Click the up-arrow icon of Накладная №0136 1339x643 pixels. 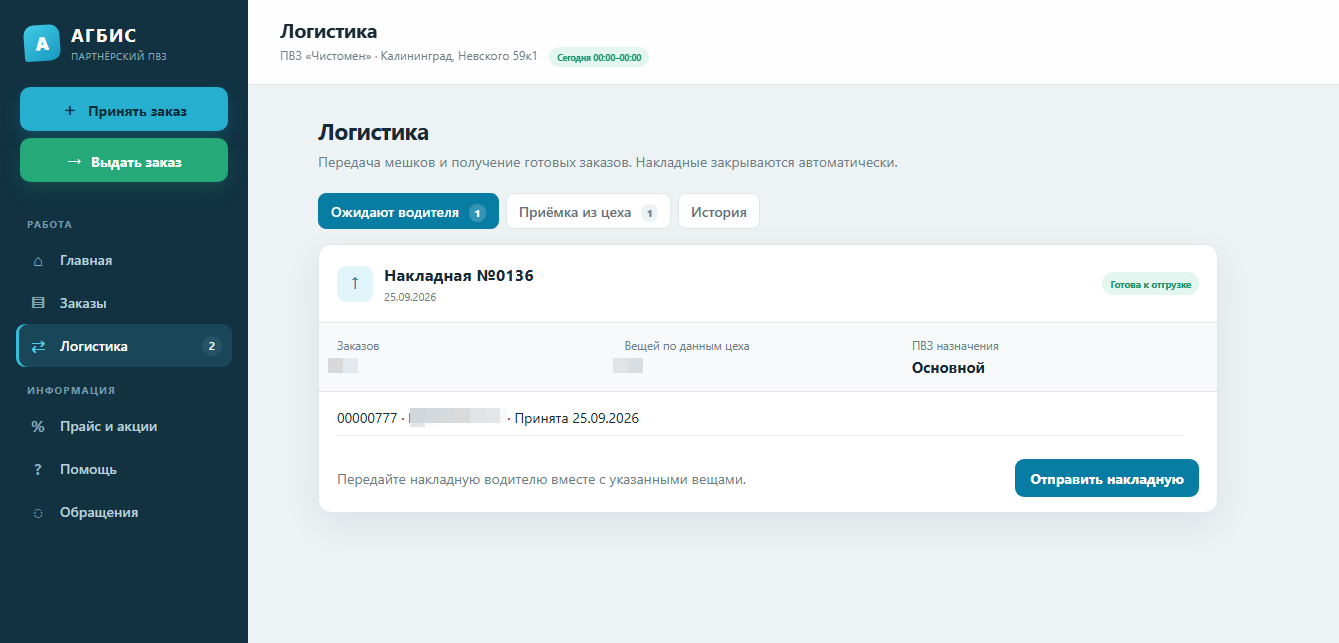[355, 284]
